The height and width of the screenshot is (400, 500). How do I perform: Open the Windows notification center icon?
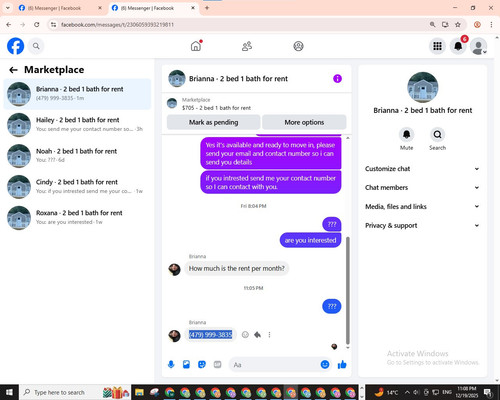pyautogui.click(x=488, y=392)
